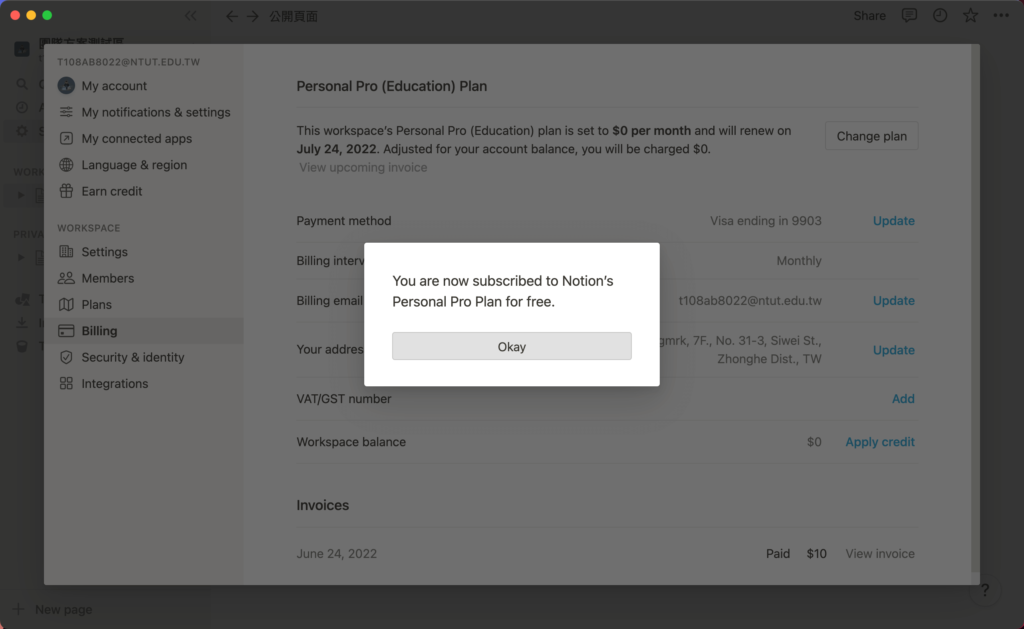Screen dimensions: 1024x629
Task: Click the Billing credit card icon
Action: [x=66, y=331]
